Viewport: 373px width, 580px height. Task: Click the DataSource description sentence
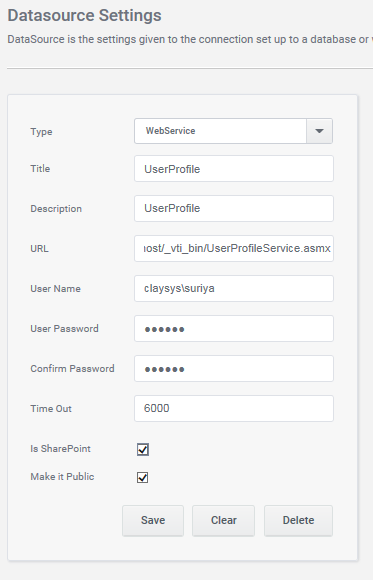(190, 39)
